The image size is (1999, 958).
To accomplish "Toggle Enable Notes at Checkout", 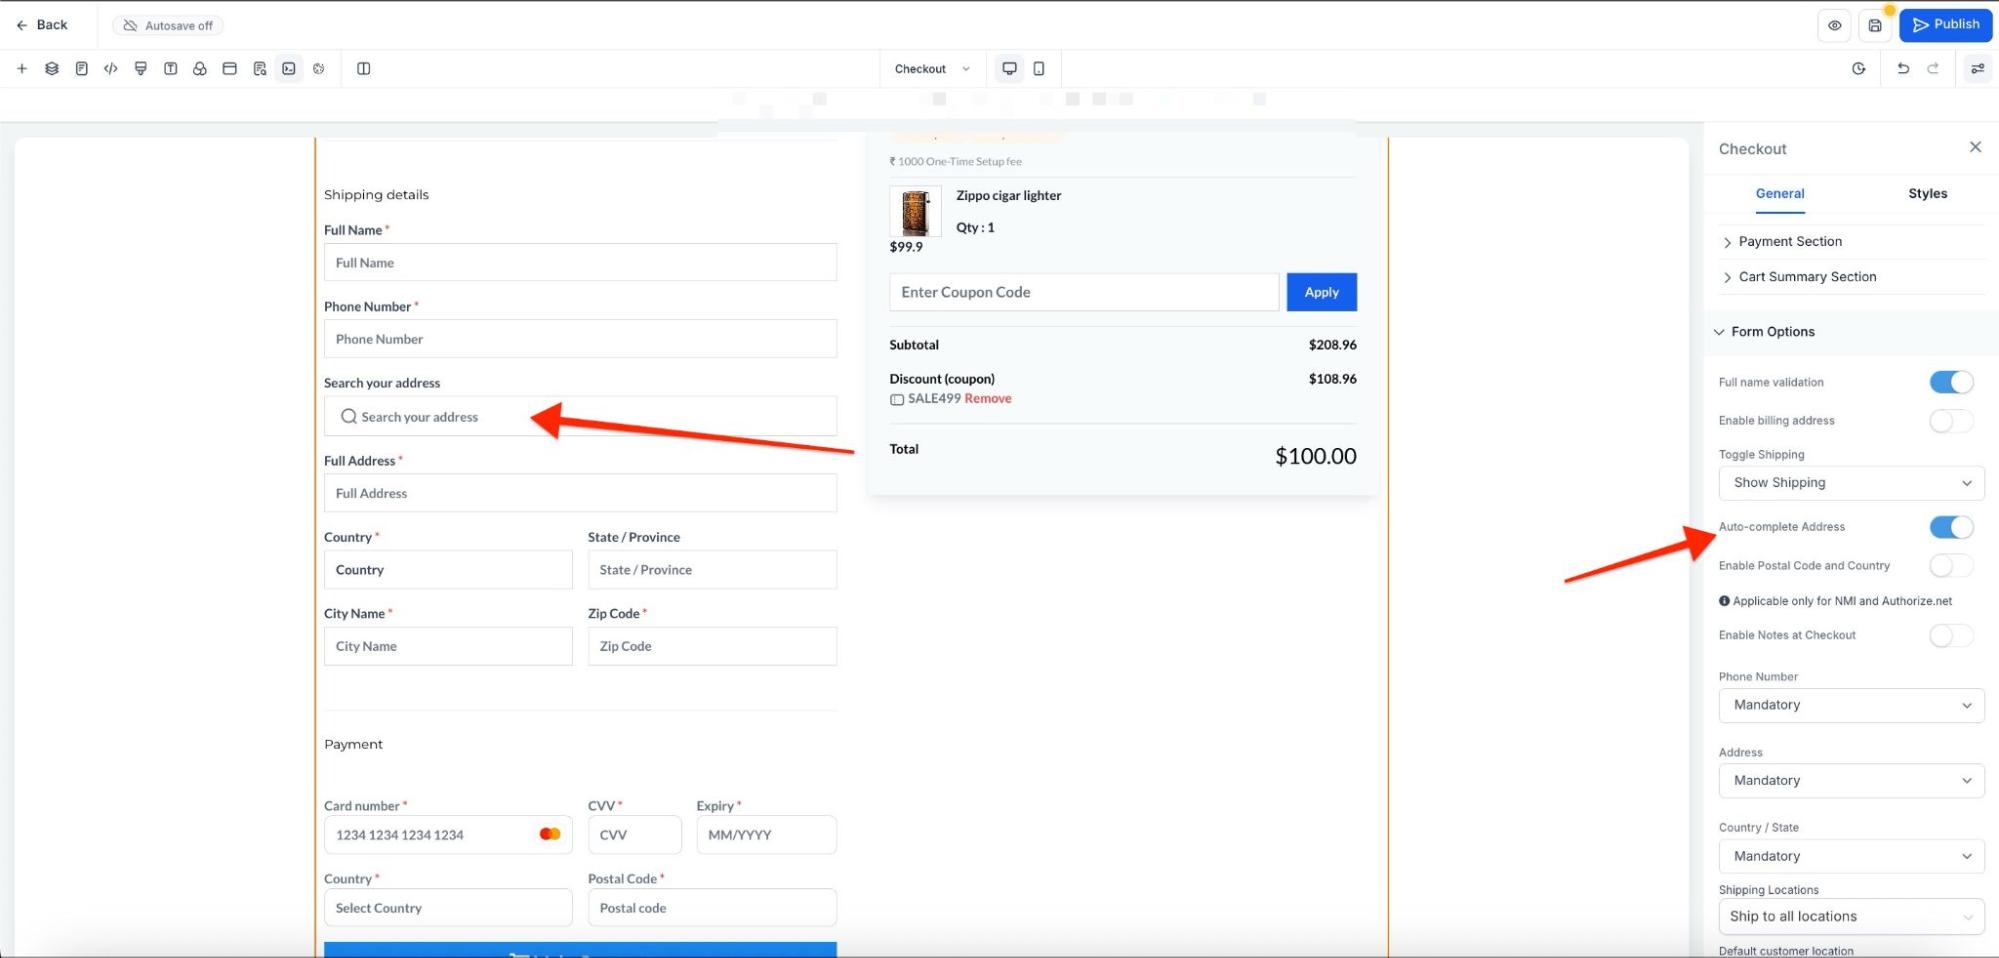I will 1950,636.
